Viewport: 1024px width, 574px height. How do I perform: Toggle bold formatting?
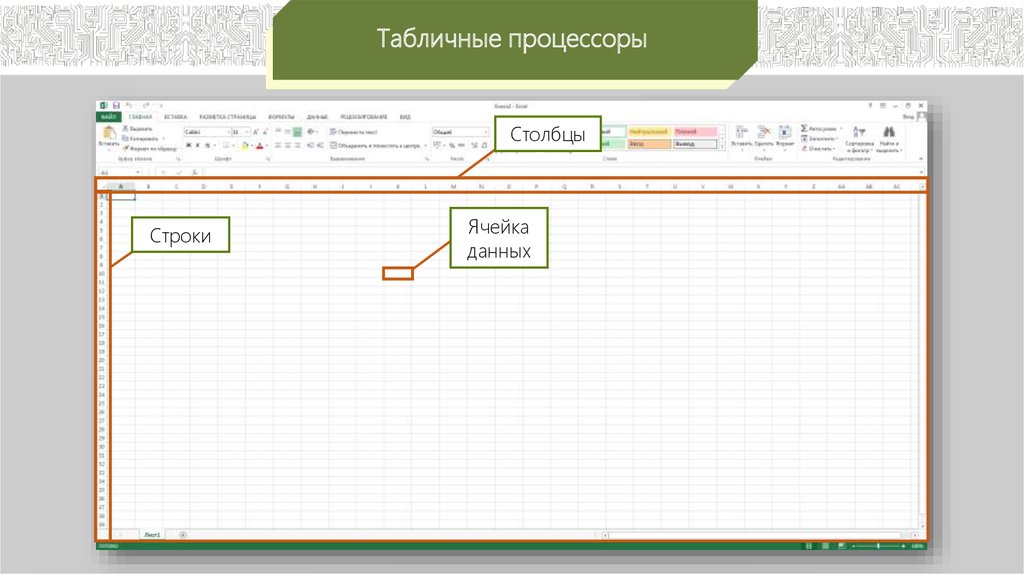coord(189,146)
